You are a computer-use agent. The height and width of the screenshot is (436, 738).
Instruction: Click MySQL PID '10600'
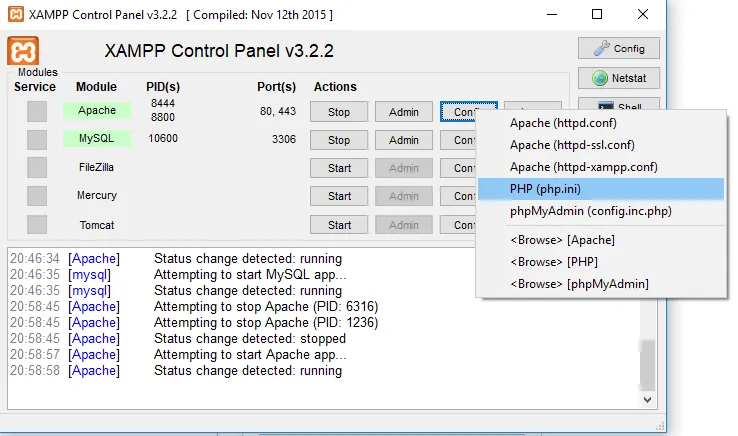[163, 138]
